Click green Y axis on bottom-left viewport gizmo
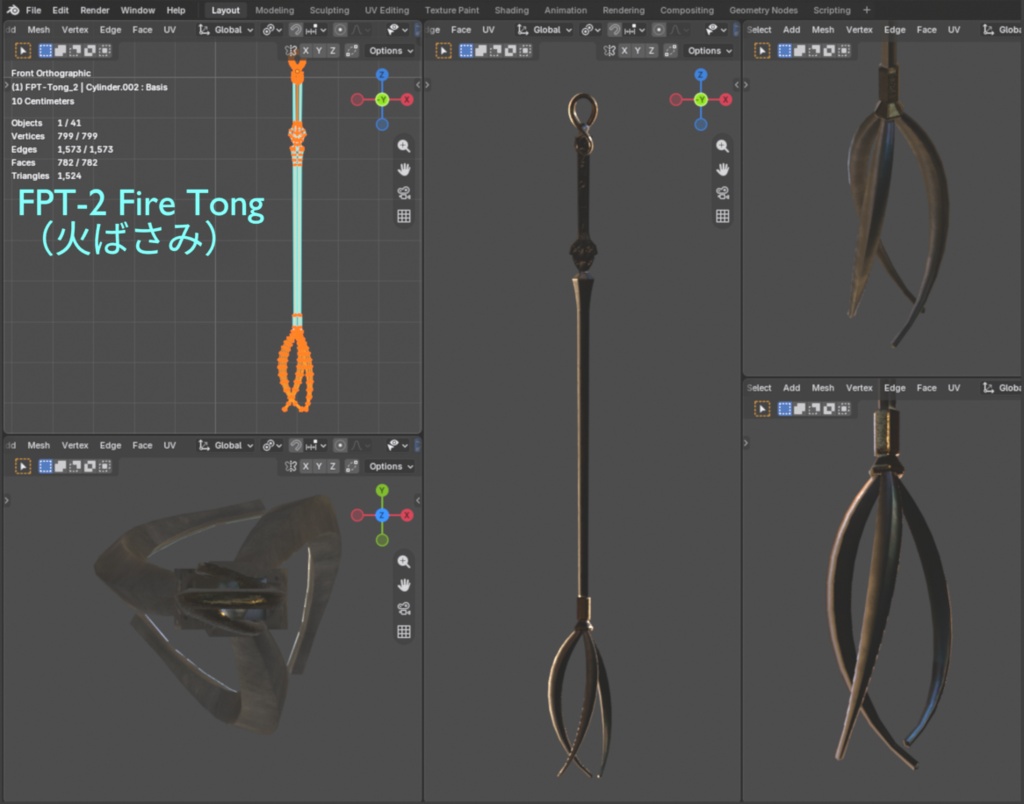The image size is (1024, 804). tap(382, 490)
